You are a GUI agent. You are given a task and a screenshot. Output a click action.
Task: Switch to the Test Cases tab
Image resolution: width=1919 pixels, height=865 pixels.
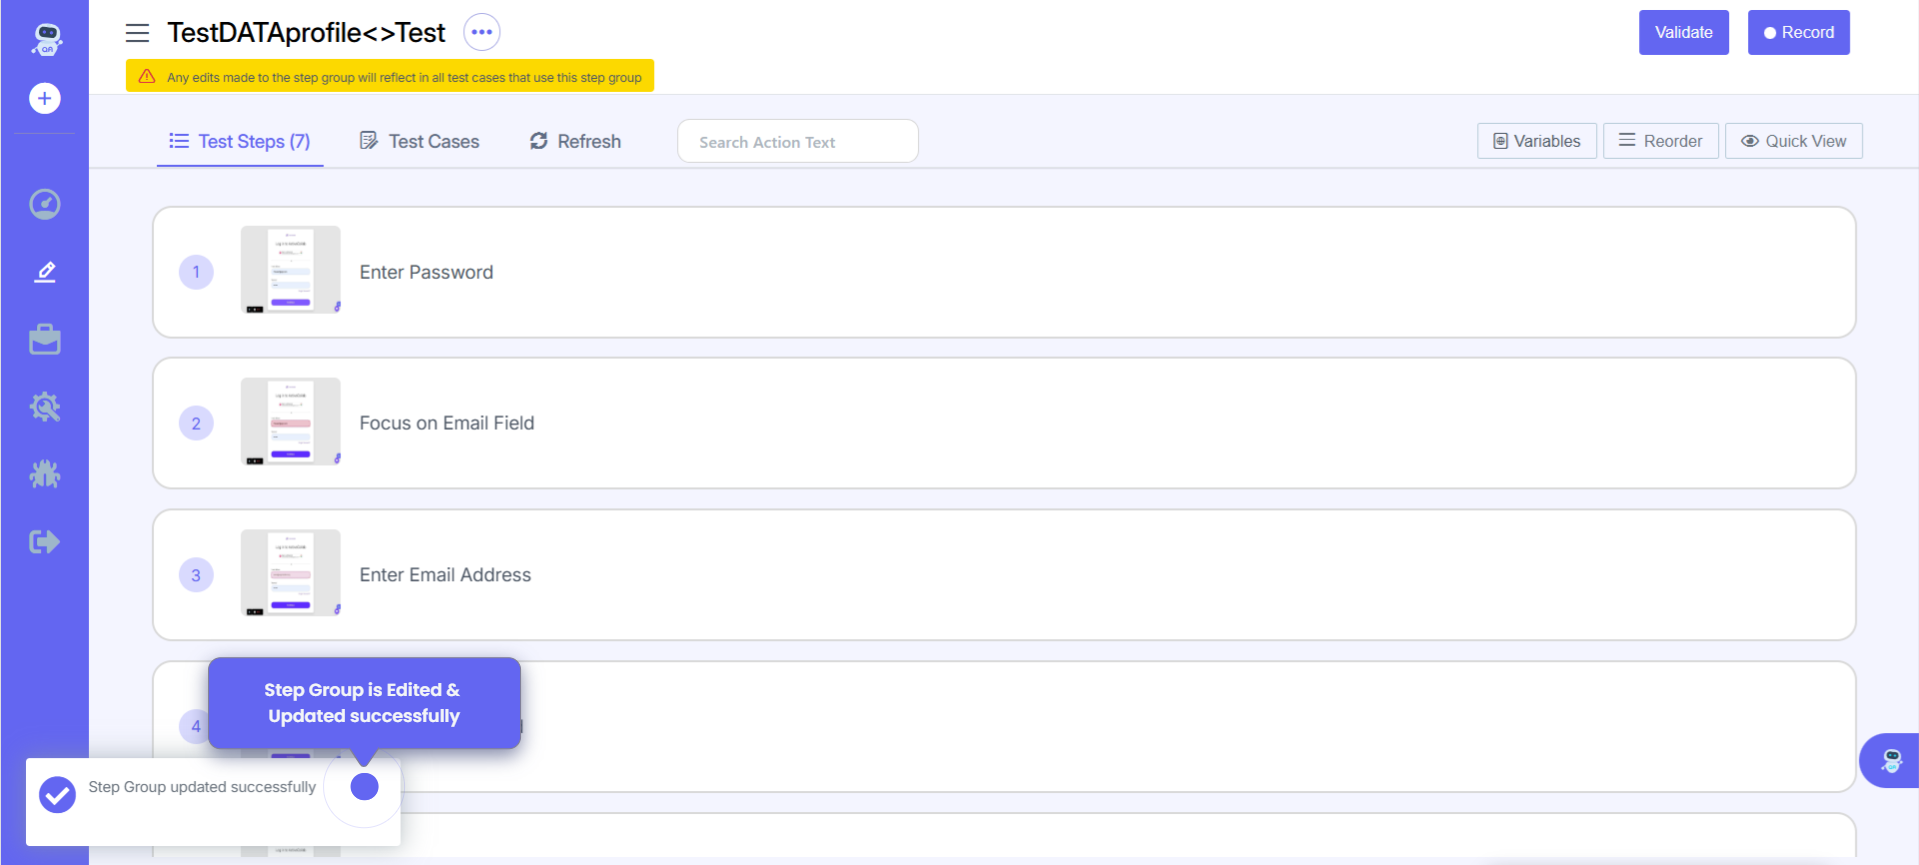420,141
